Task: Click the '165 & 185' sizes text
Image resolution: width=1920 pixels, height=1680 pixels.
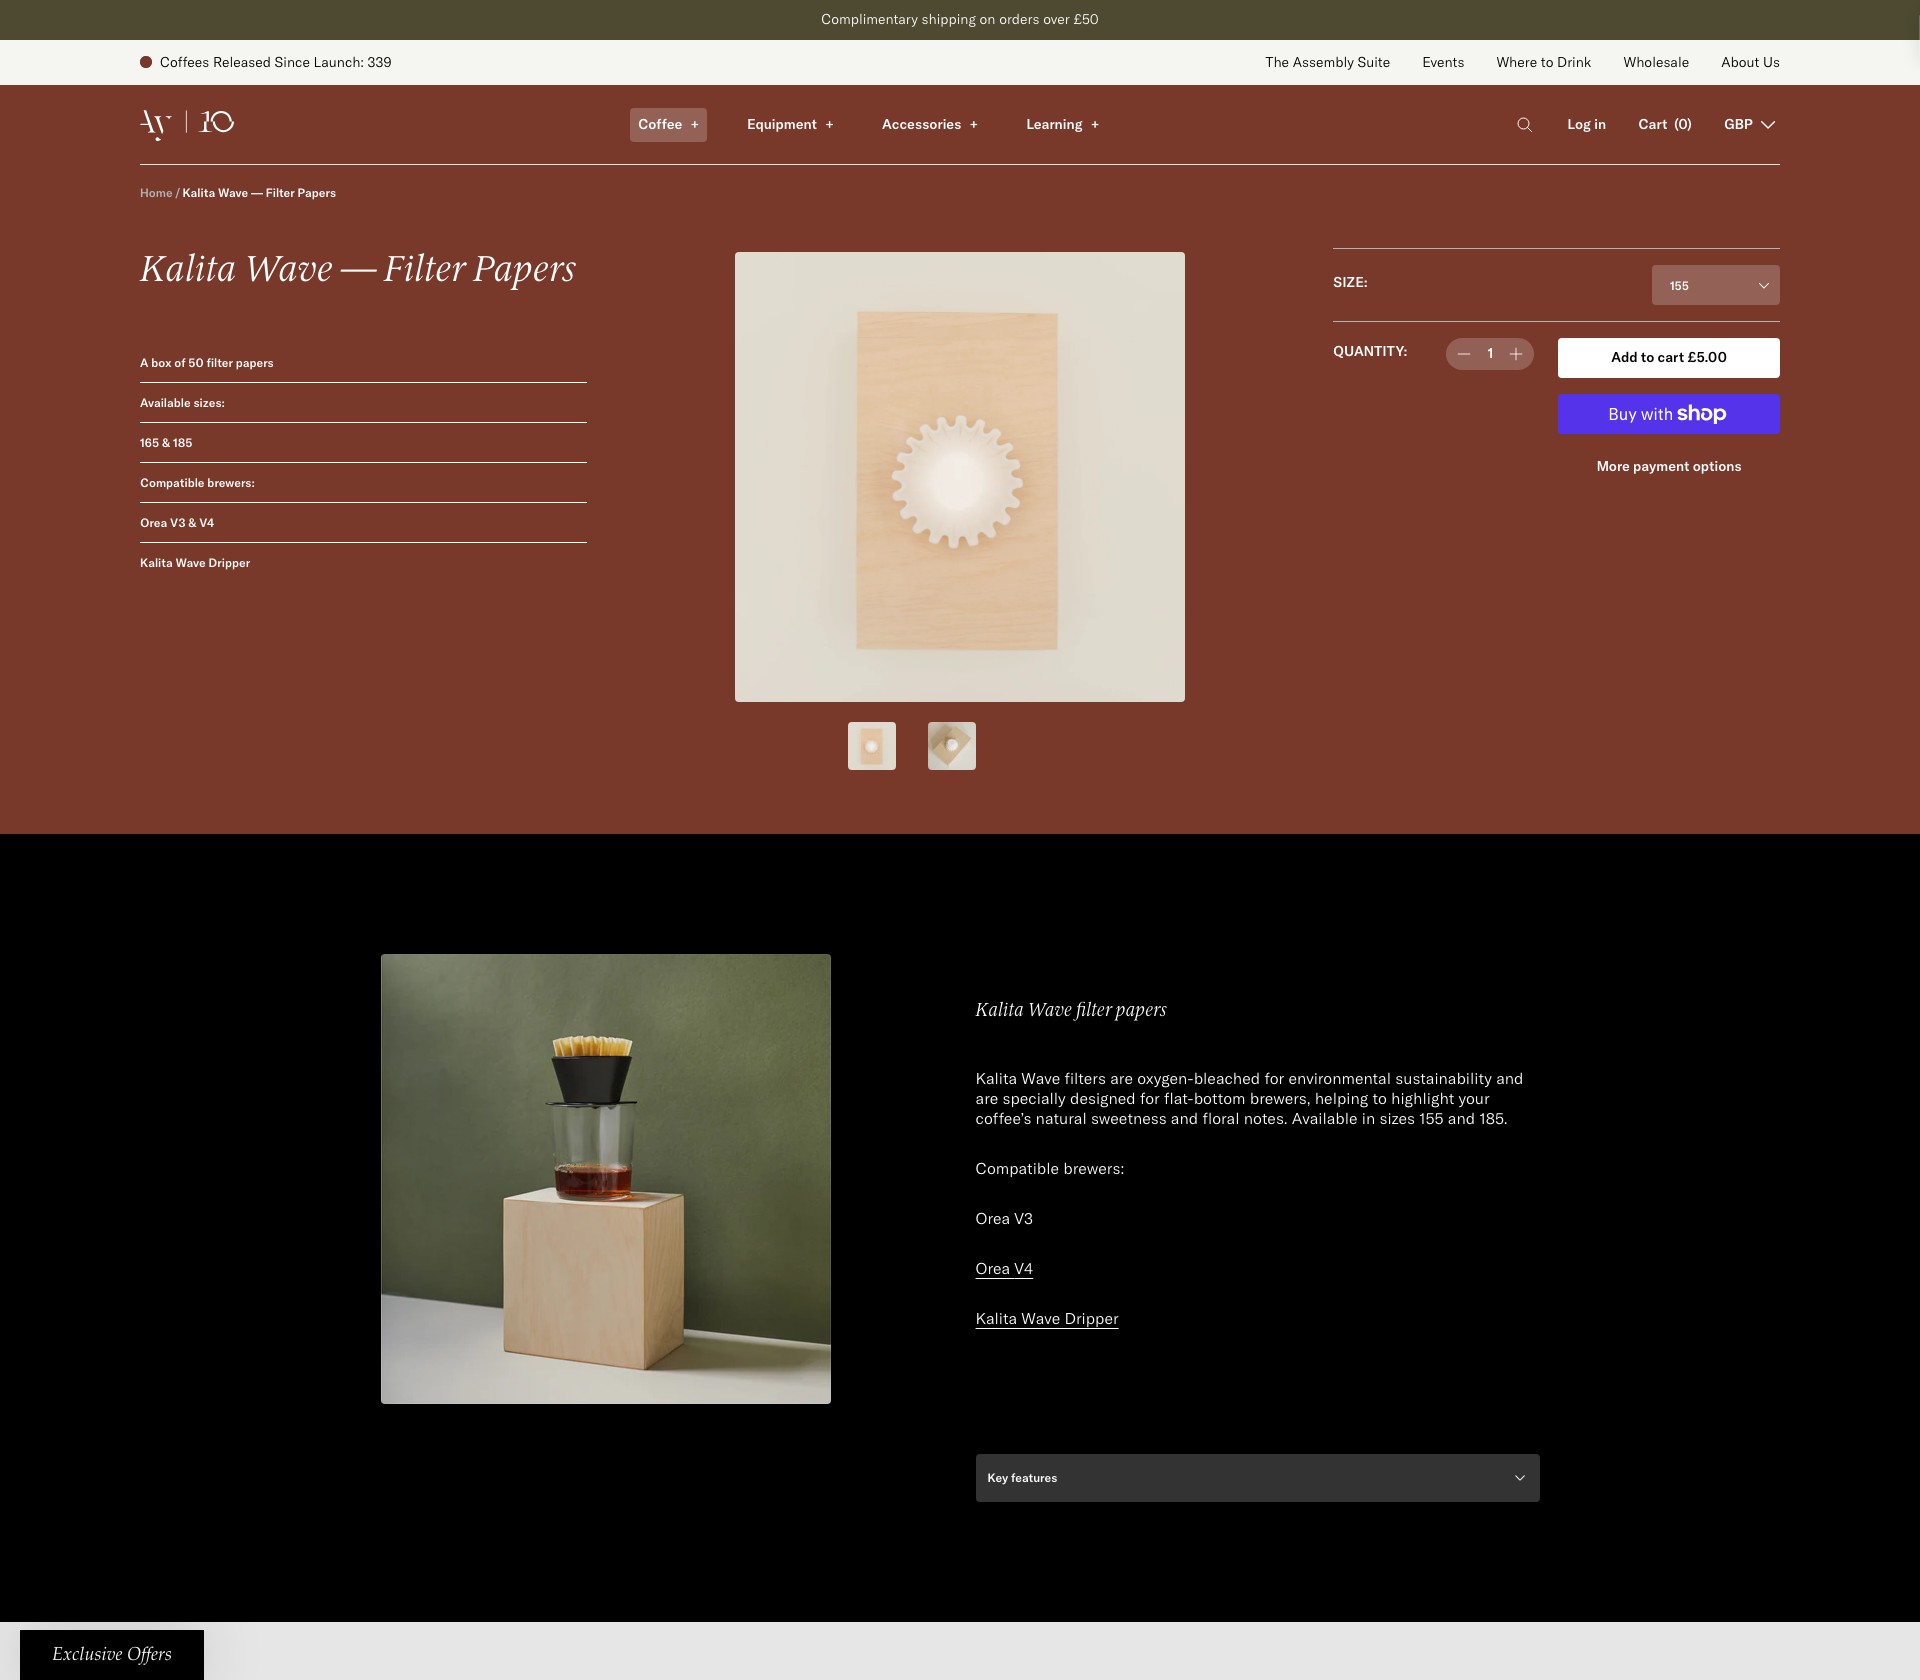Action: pos(166,443)
